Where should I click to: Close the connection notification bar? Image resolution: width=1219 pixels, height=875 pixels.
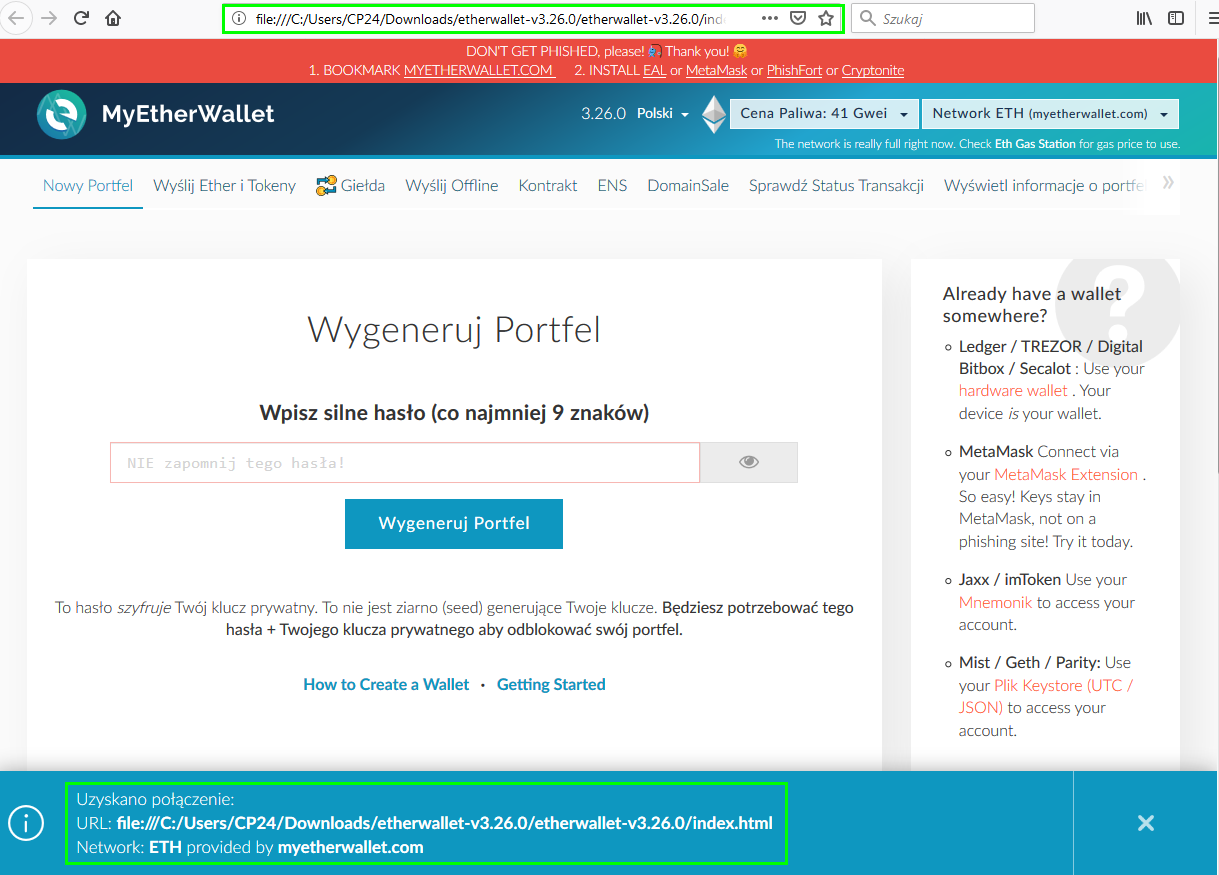click(x=1146, y=823)
